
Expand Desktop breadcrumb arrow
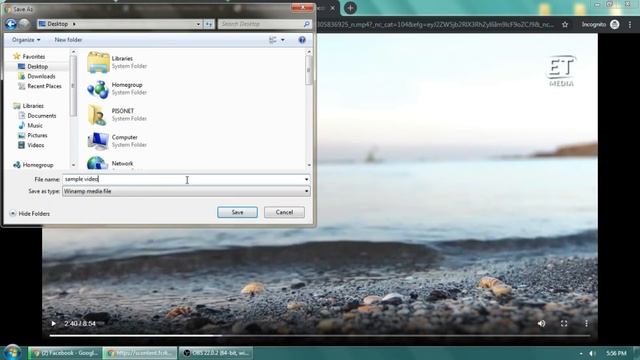pos(74,24)
